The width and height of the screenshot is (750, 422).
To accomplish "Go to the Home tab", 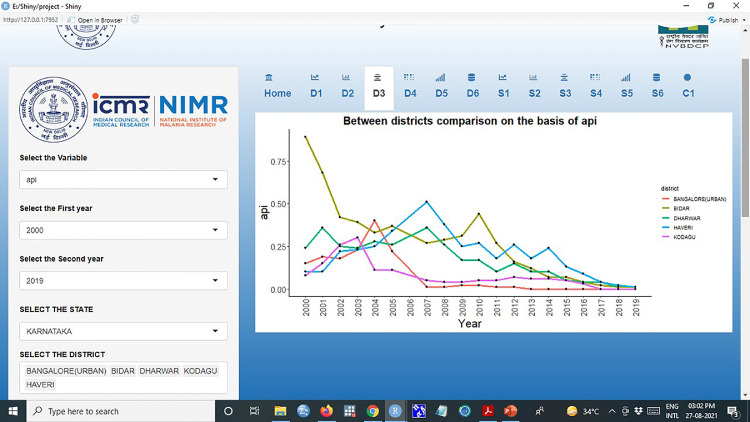I will tap(278, 86).
